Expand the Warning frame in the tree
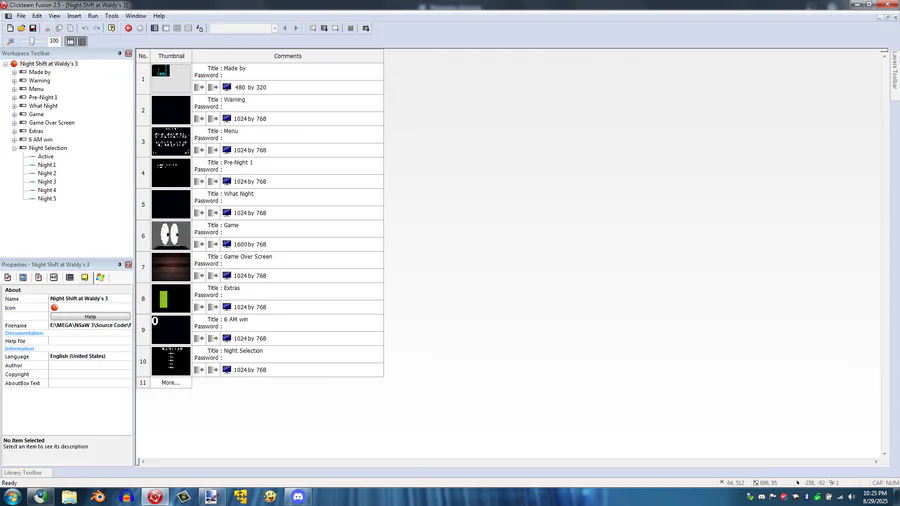This screenshot has height=506, width=900. (14, 81)
